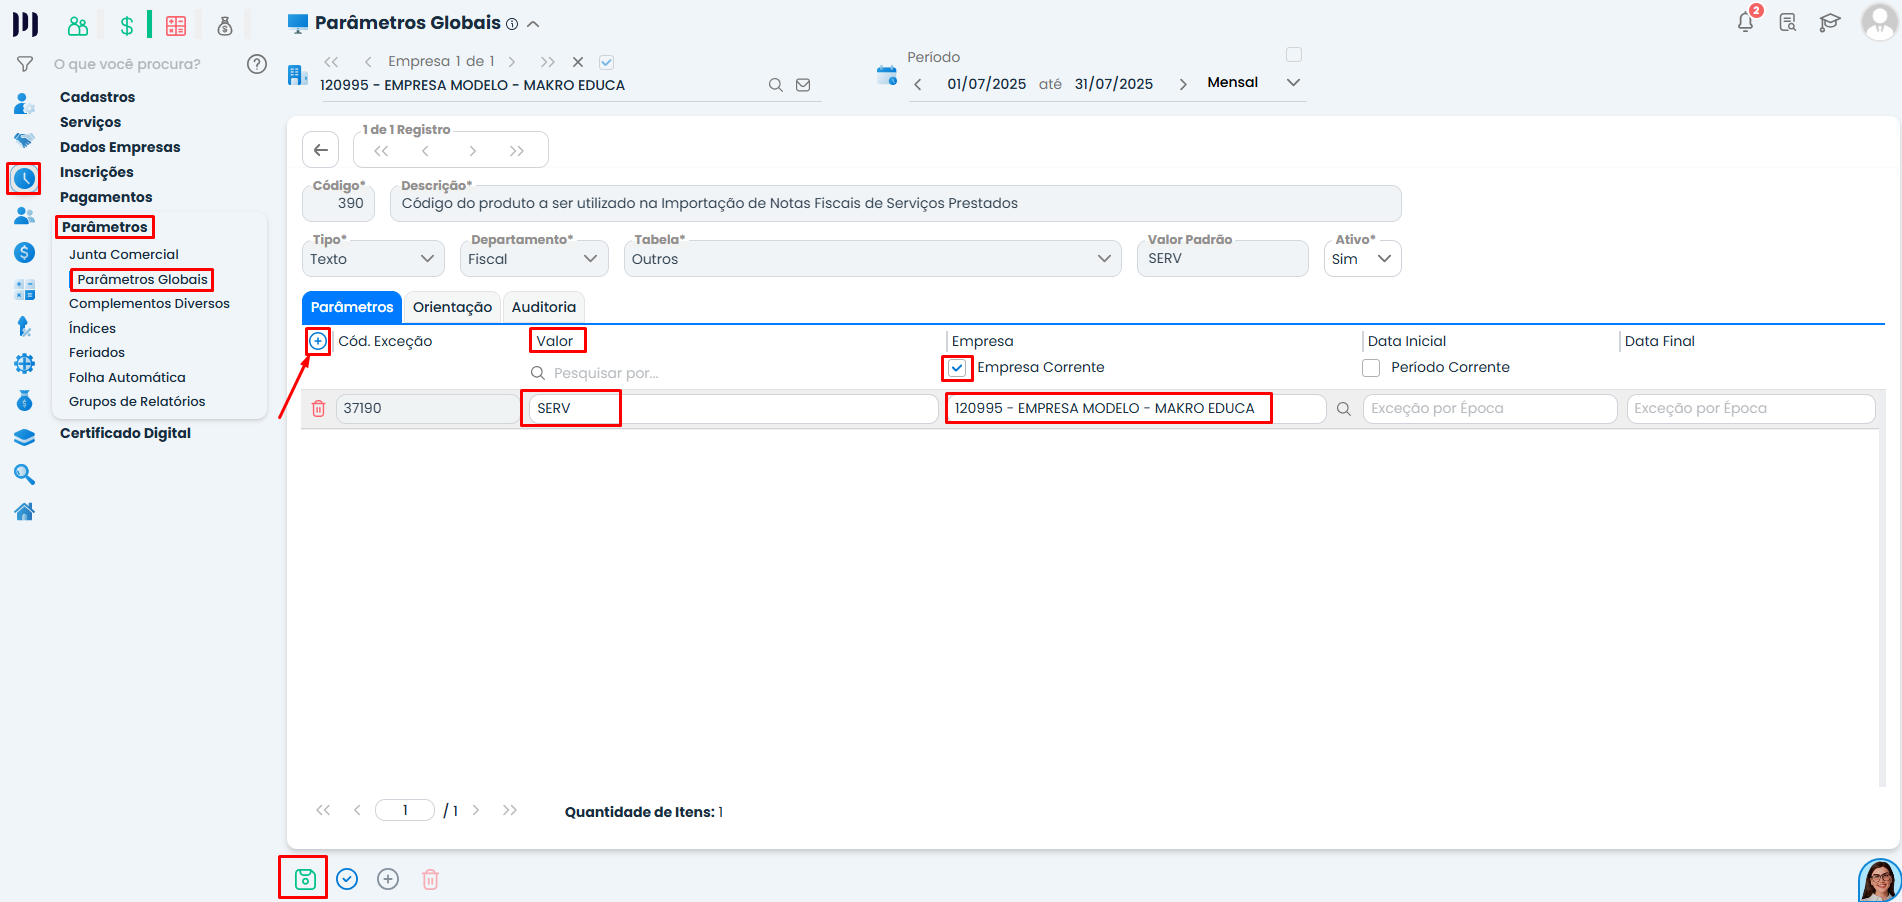Save the record using the floppy disk icon
Screen dimensions: 1902x902
pyautogui.click(x=303, y=878)
